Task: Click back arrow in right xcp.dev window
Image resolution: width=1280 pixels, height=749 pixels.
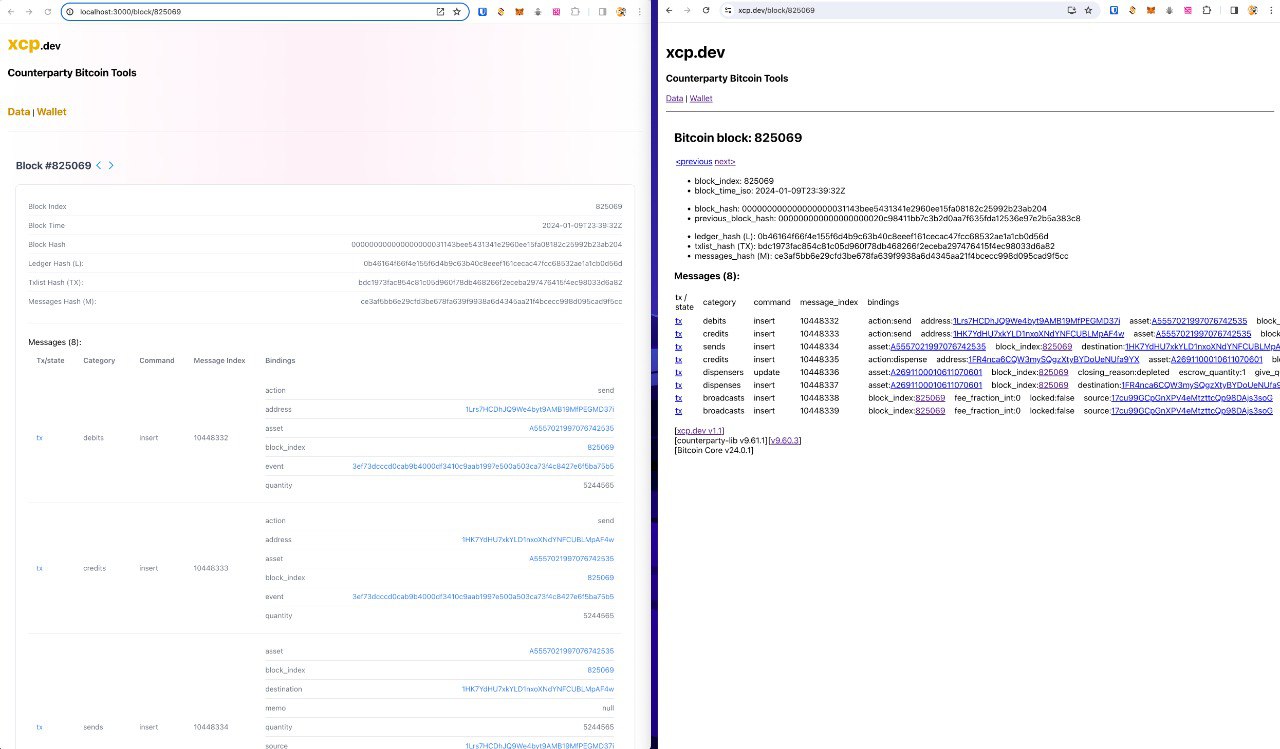Action: [669, 10]
